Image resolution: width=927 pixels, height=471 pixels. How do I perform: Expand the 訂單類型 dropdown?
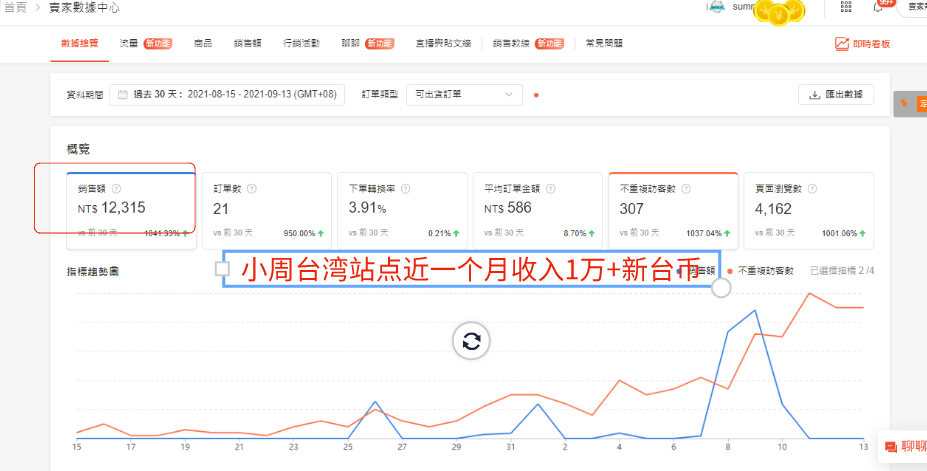click(x=464, y=95)
